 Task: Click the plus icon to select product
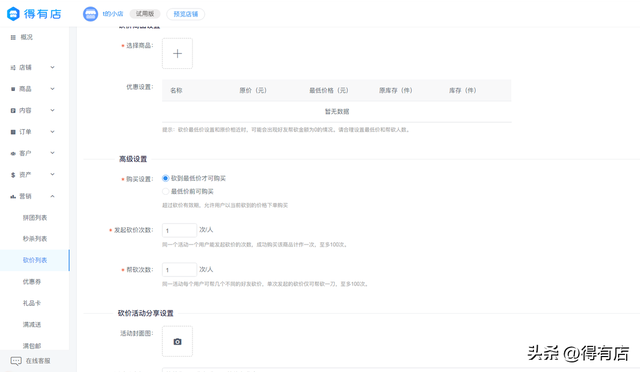click(177, 53)
